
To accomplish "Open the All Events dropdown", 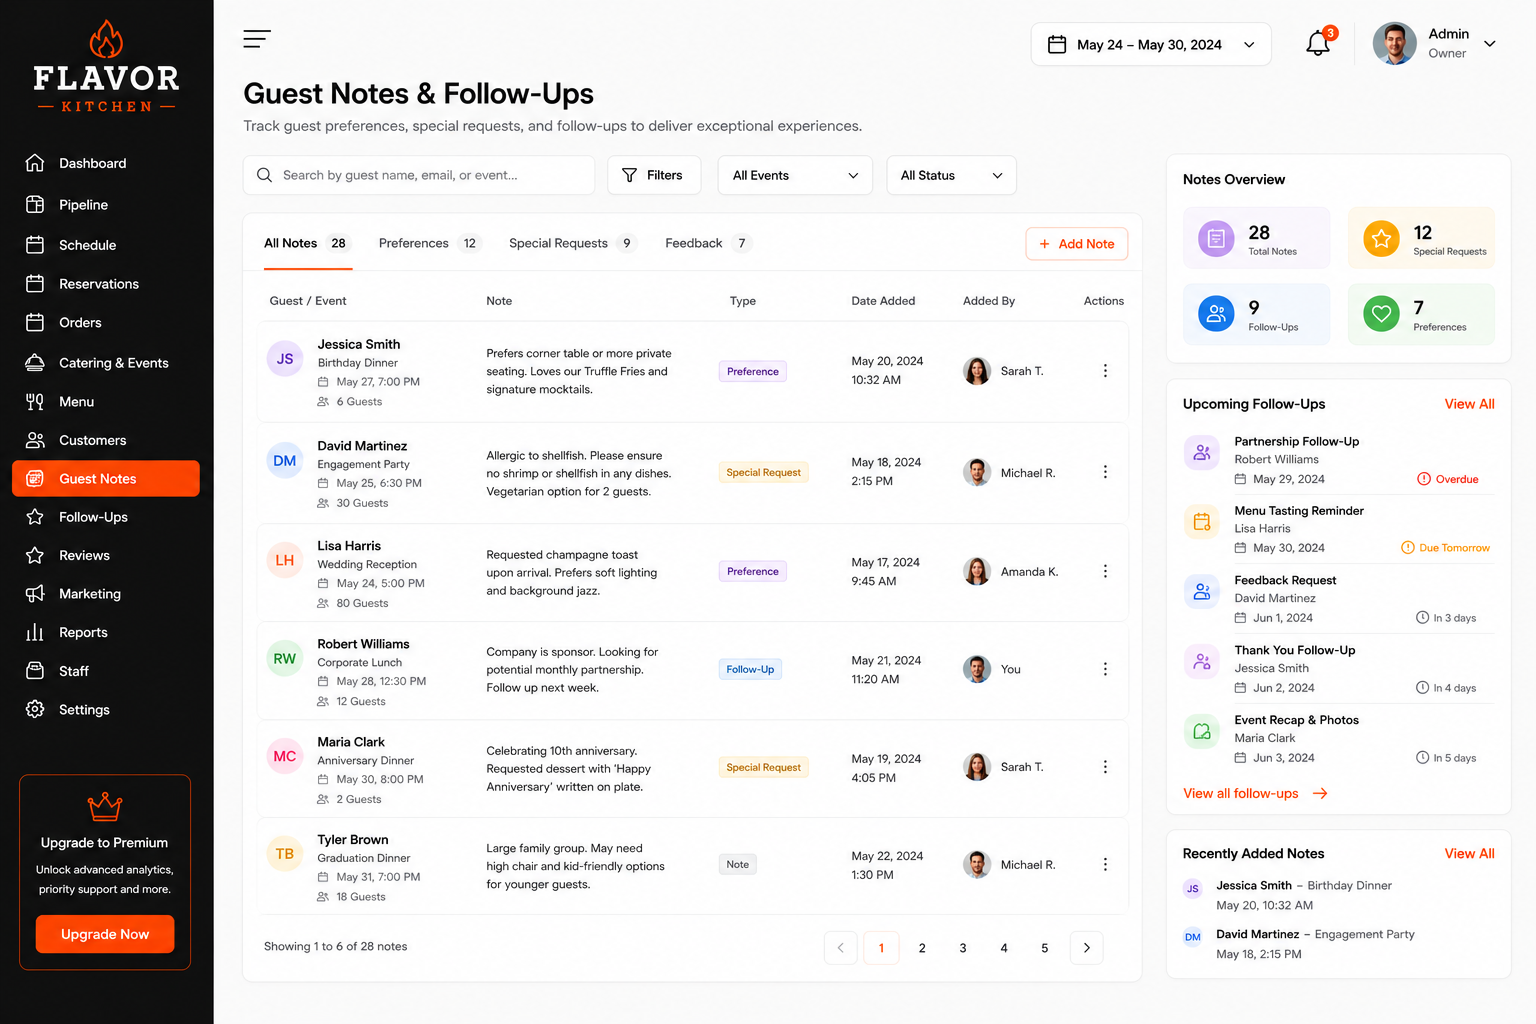I will pyautogui.click(x=795, y=175).
